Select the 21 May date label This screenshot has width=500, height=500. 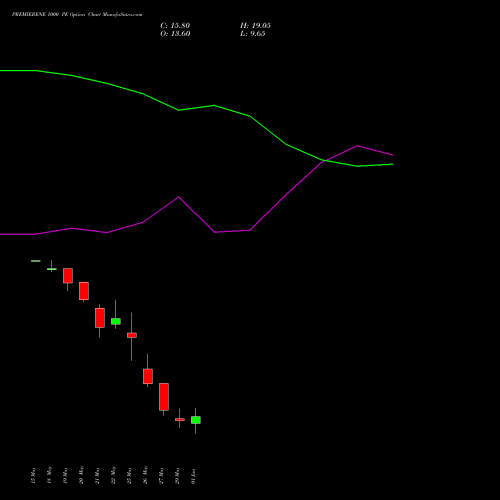coord(97,475)
